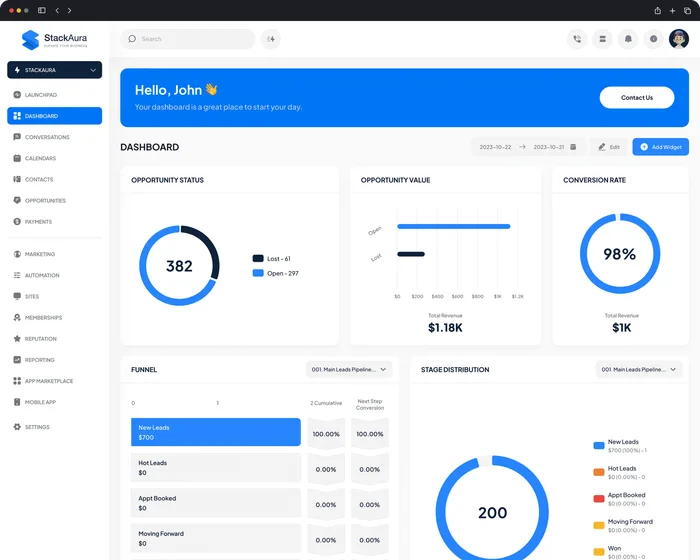The height and width of the screenshot is (560, 700).
Task: Click the Open bar in the Opportunity Value chart
Action: [454, 226]
